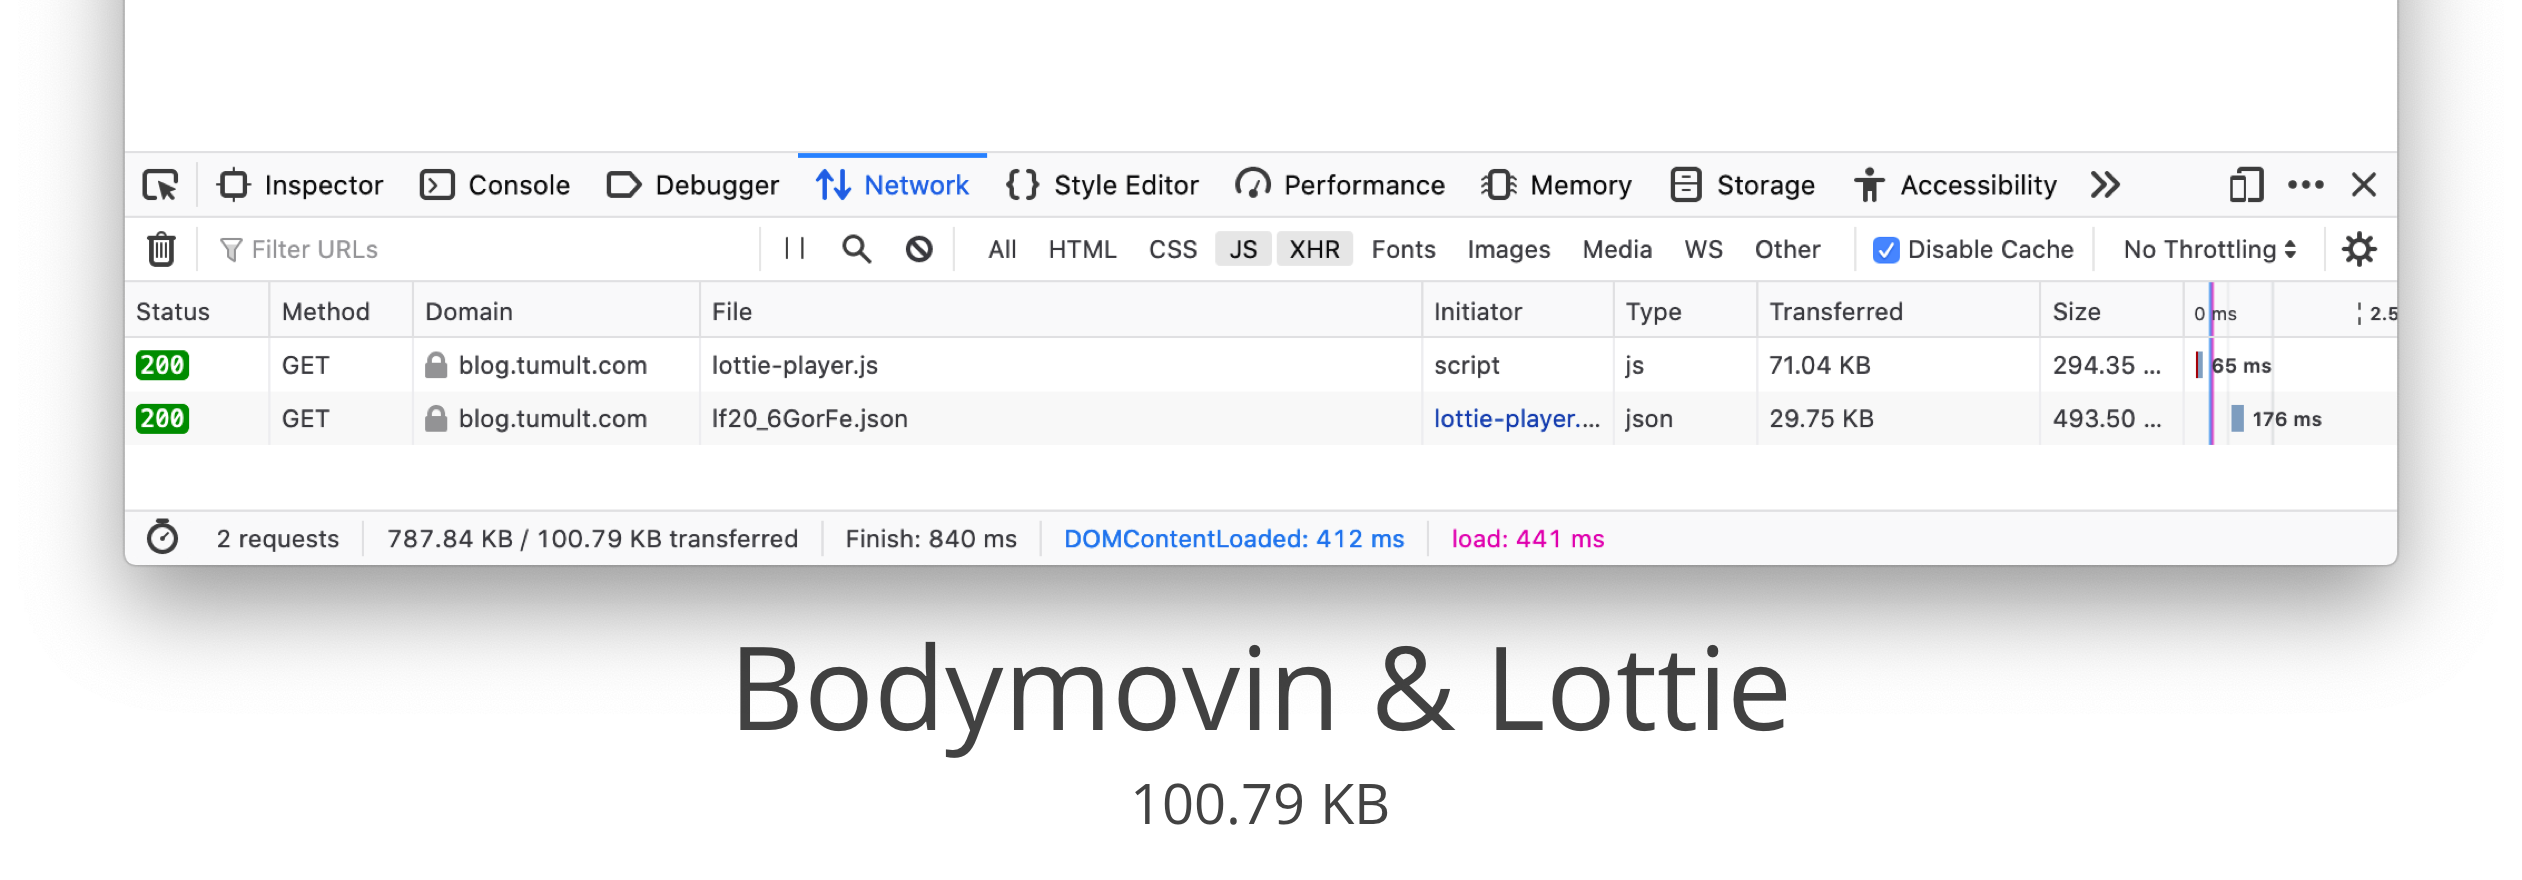Screen dimensions: 2522x880
Task: Click the 200 status of lottie-player.js
Action: click(162, 365)
